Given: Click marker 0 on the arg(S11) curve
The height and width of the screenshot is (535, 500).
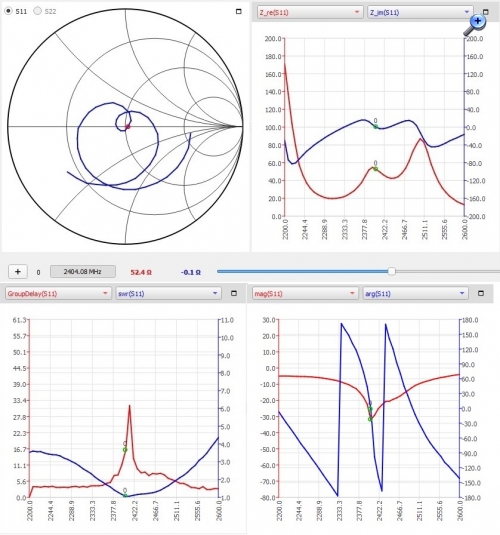Looking at the screenshot, I should coord(370,409).
